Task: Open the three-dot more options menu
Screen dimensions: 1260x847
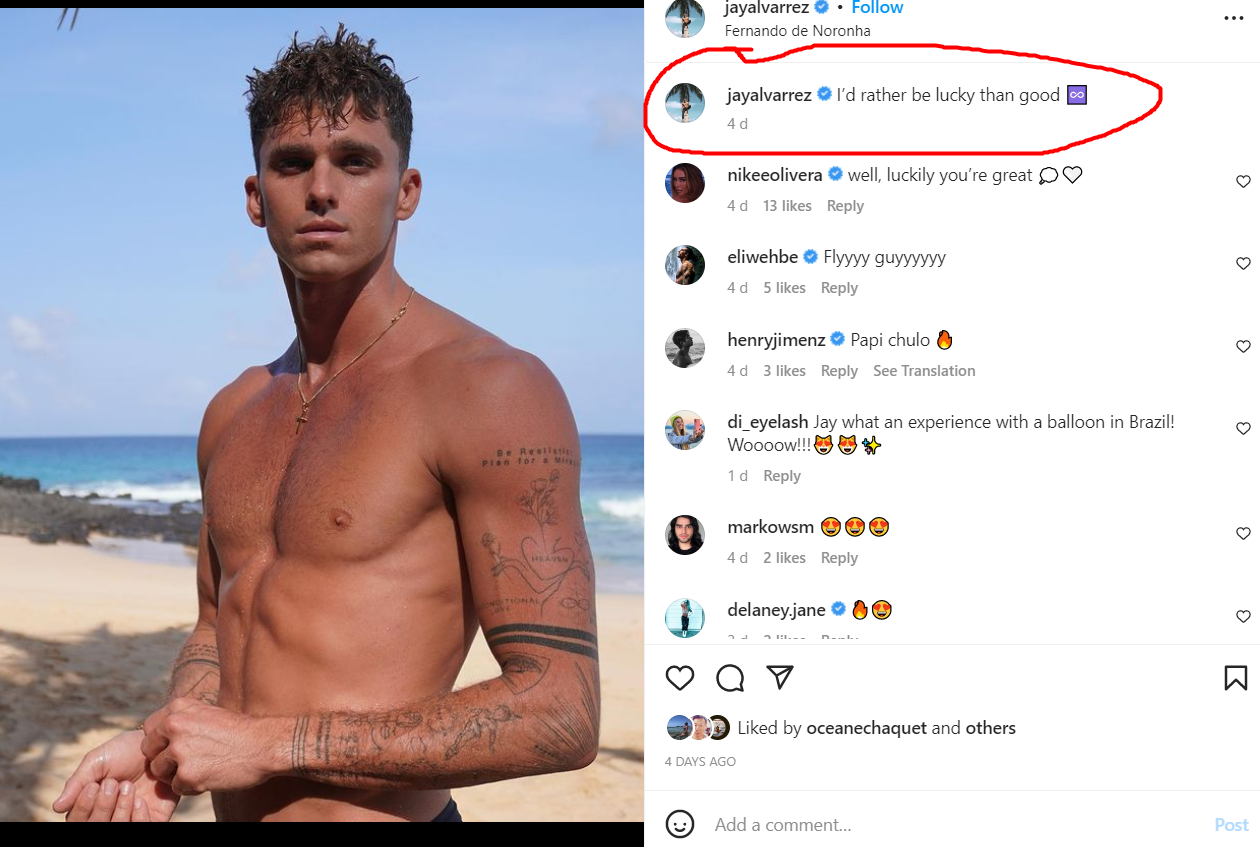Action: pos(1234,18)
